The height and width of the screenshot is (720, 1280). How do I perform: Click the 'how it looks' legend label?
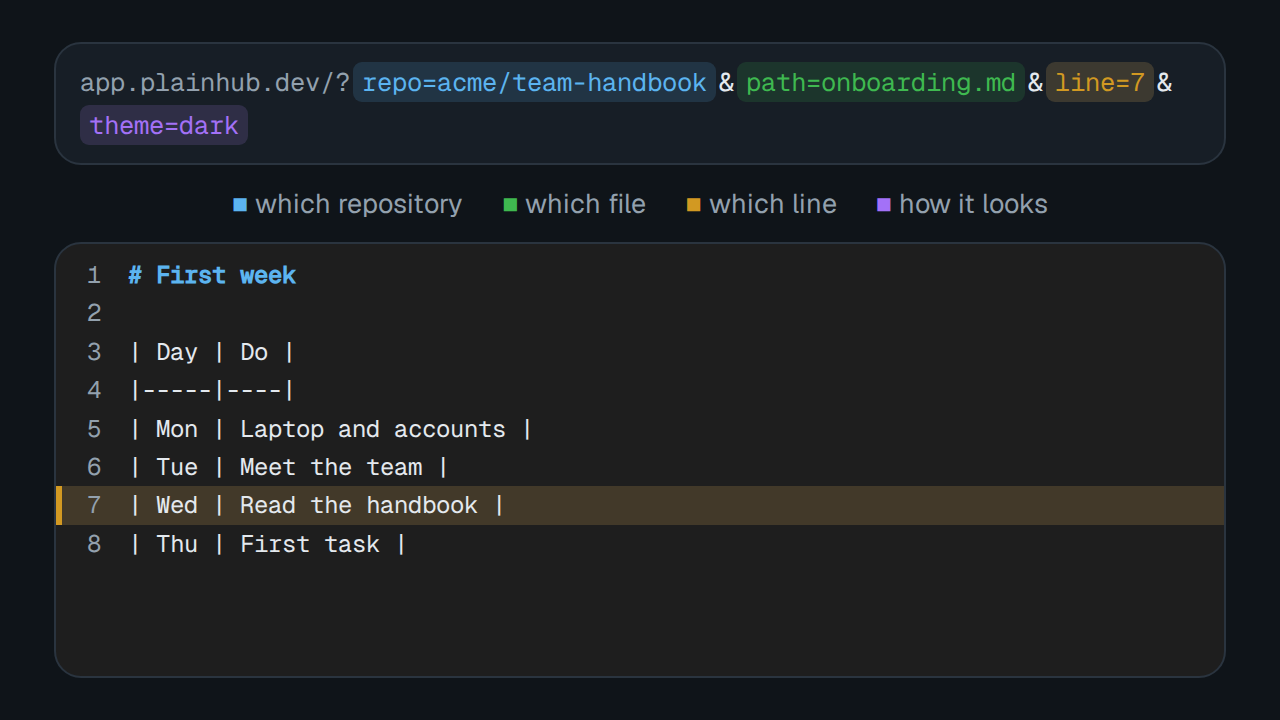click(x=973, y=204)
